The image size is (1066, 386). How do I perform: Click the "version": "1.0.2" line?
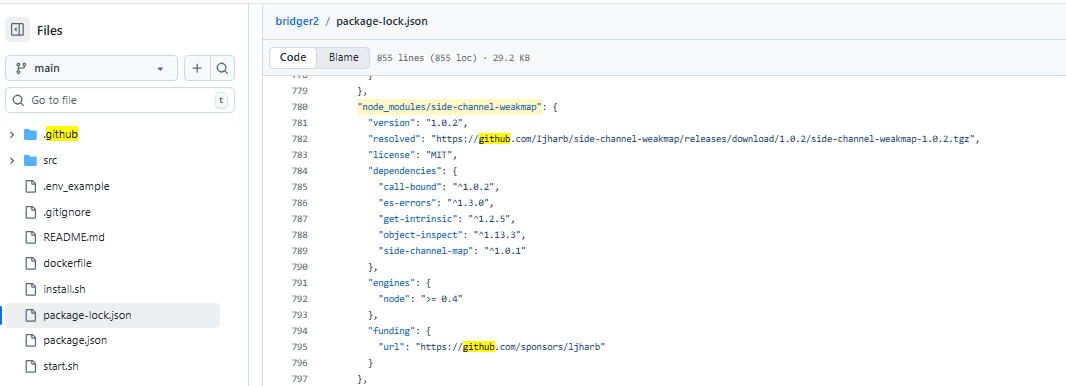(x=417, y=123)
